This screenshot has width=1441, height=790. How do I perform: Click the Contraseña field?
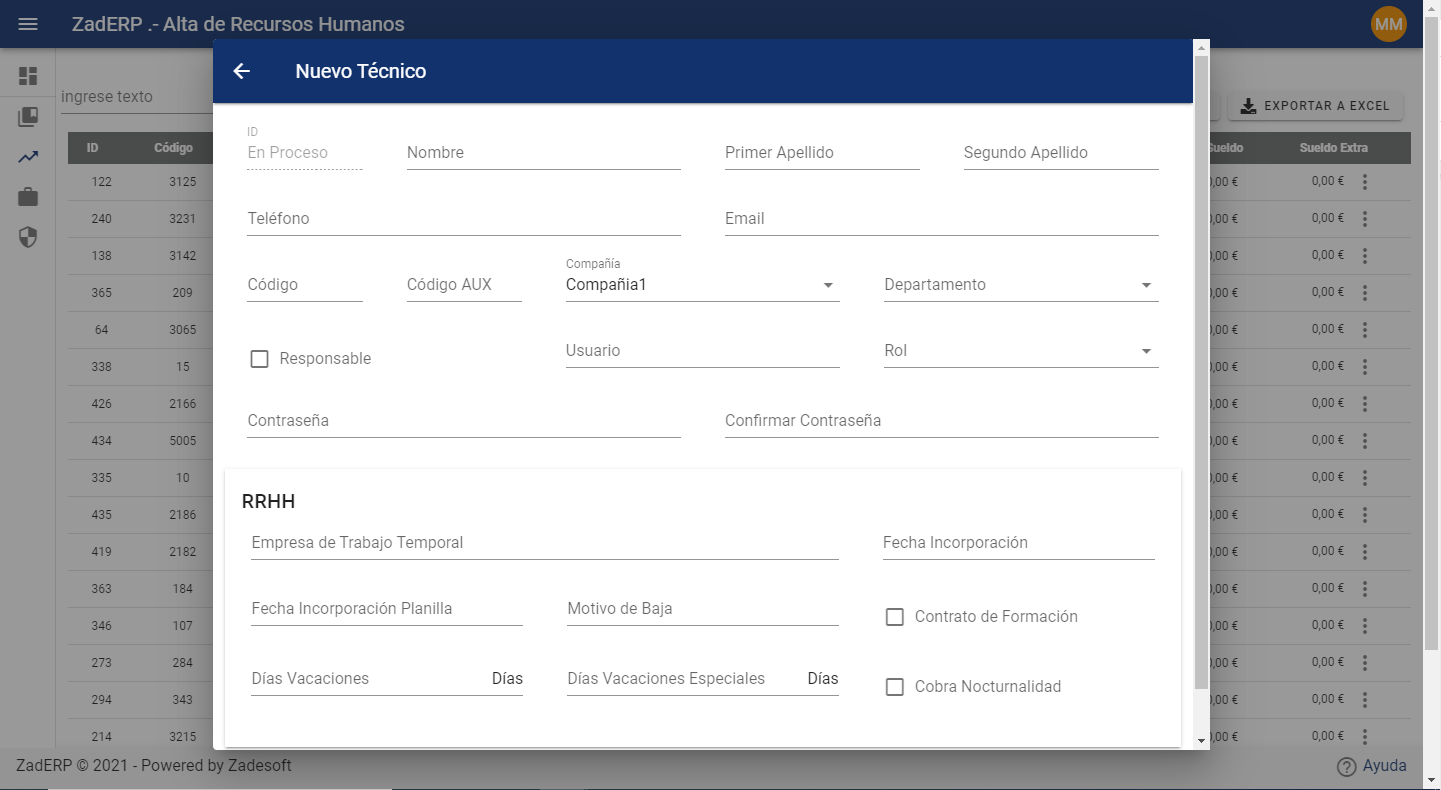pyautogui.click(x=463, y=421)
